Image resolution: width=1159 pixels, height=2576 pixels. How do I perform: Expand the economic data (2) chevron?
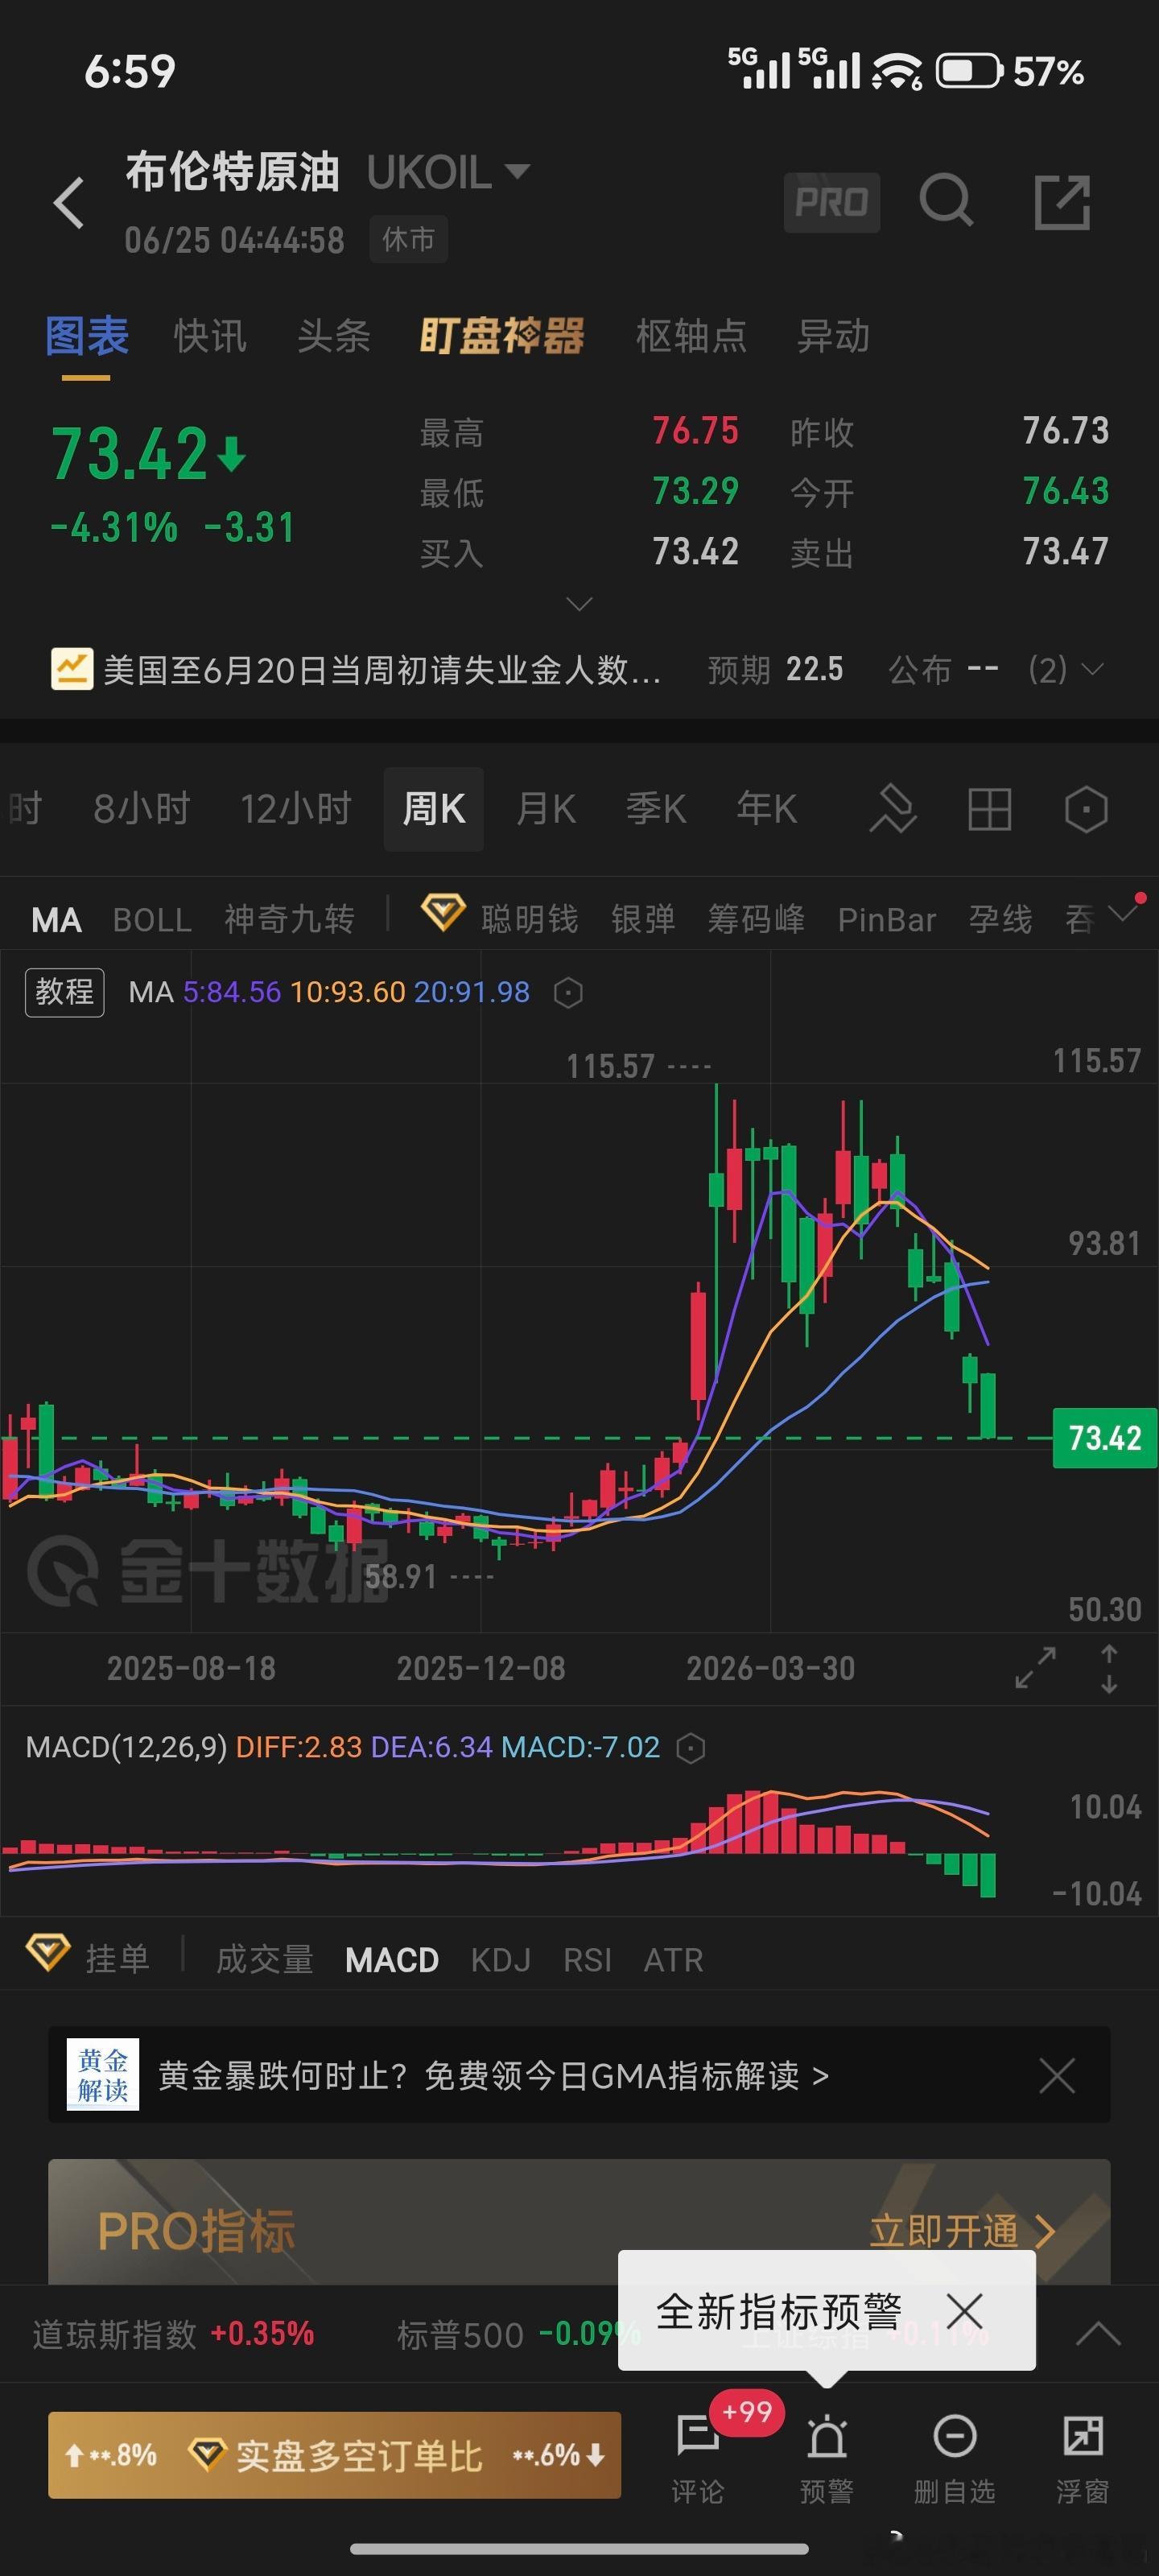pyautogui.click(x=1093, y=668)
